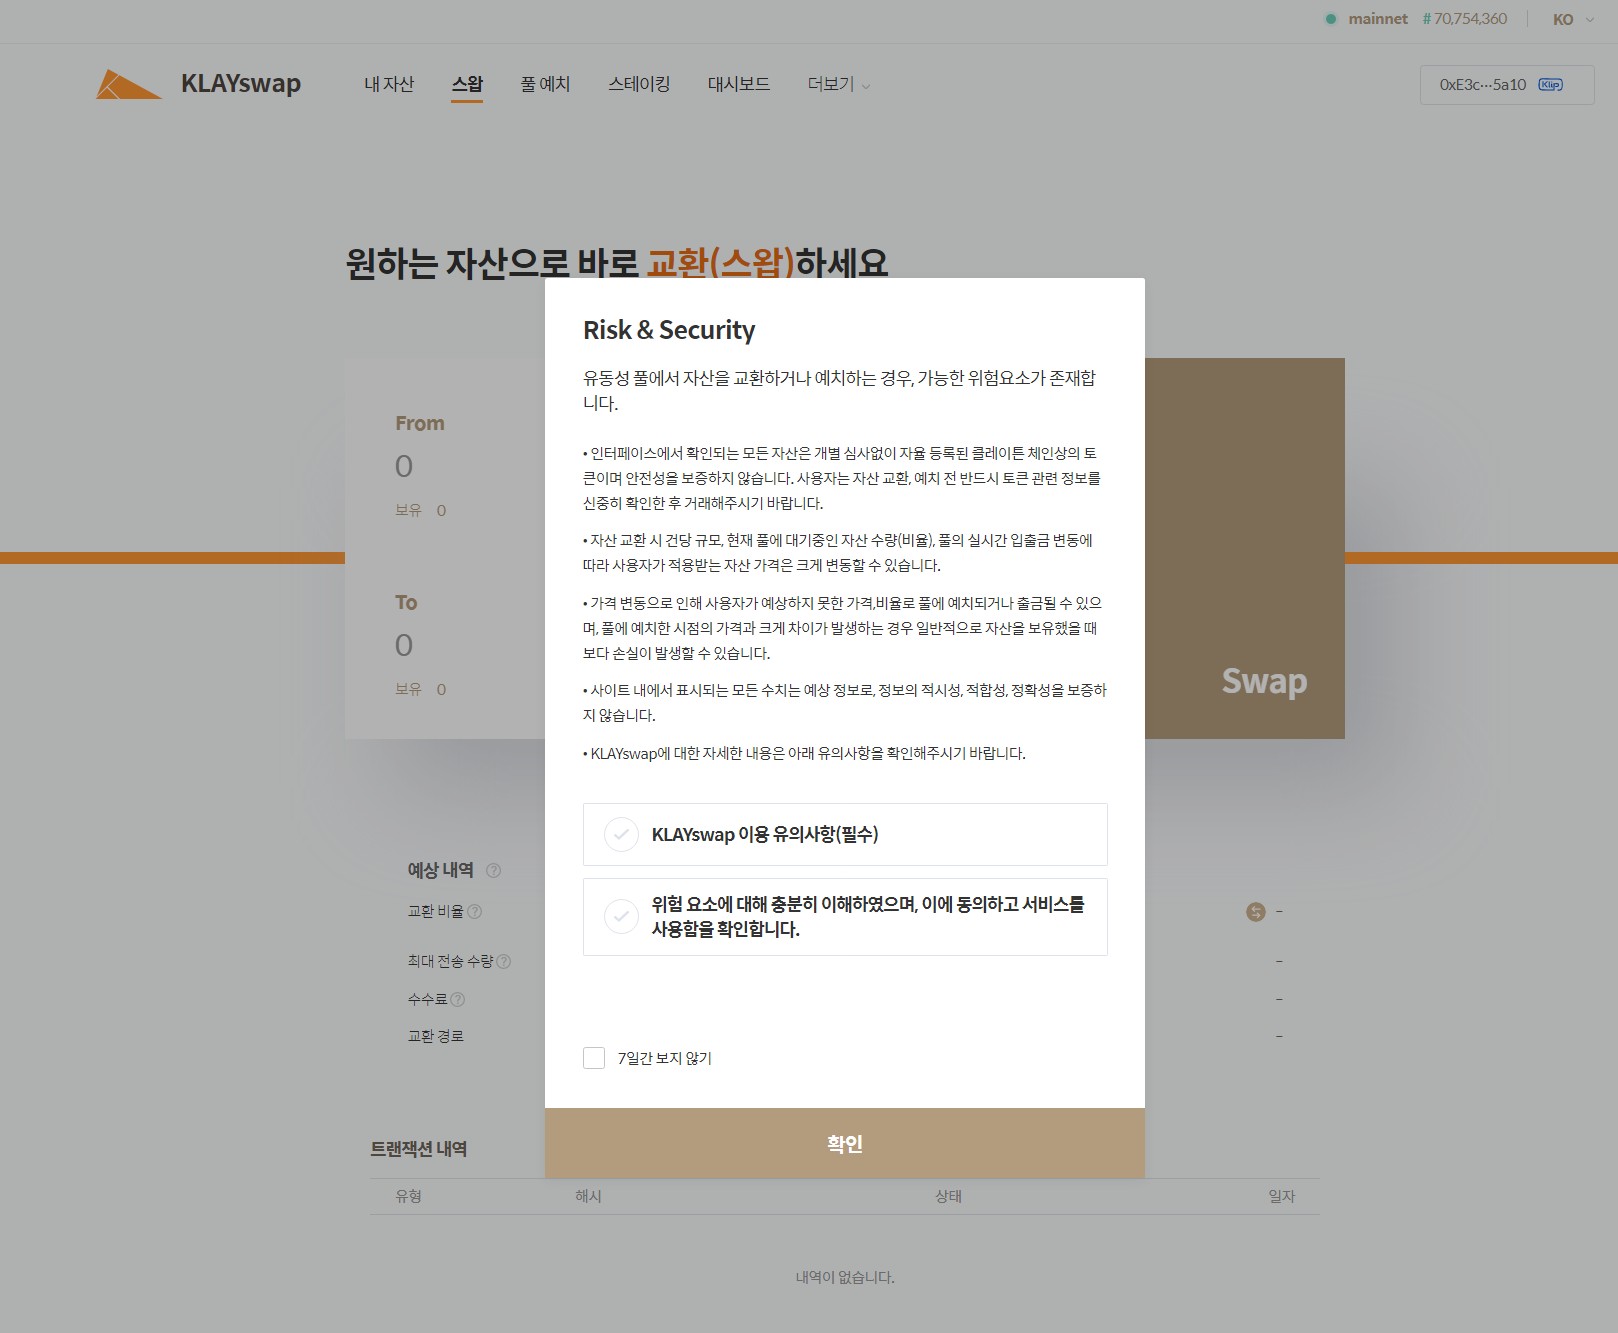This screenshot has width=1618, height=1333.
Task: Click the 내역이 없습니다. empty message
Action: click(845, 1278)
